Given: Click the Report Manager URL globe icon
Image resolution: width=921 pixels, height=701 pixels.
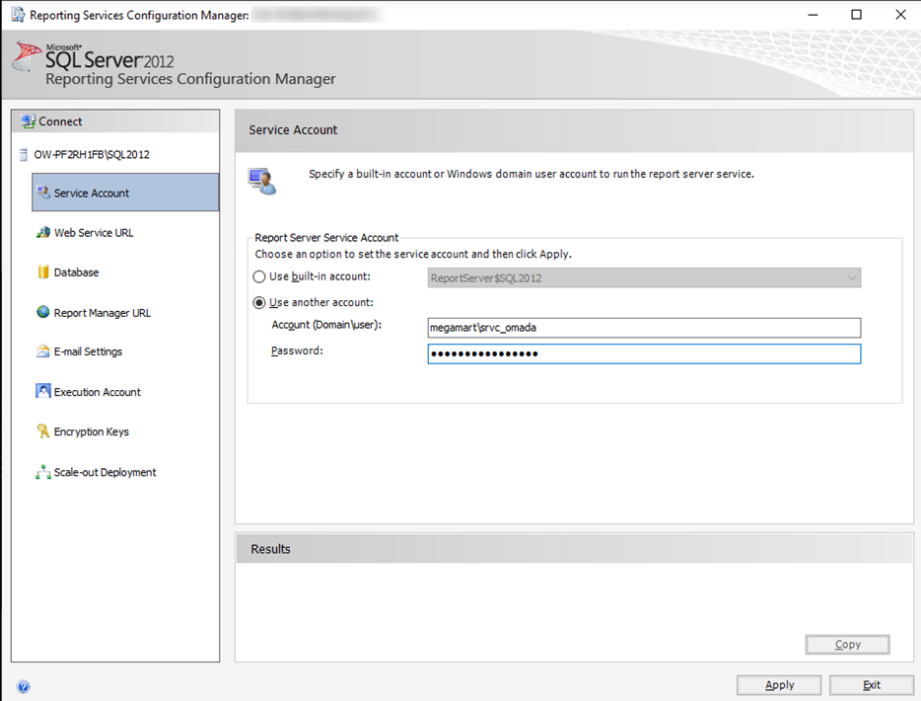Looking at the screenshot, I should (x=43, y=312).
